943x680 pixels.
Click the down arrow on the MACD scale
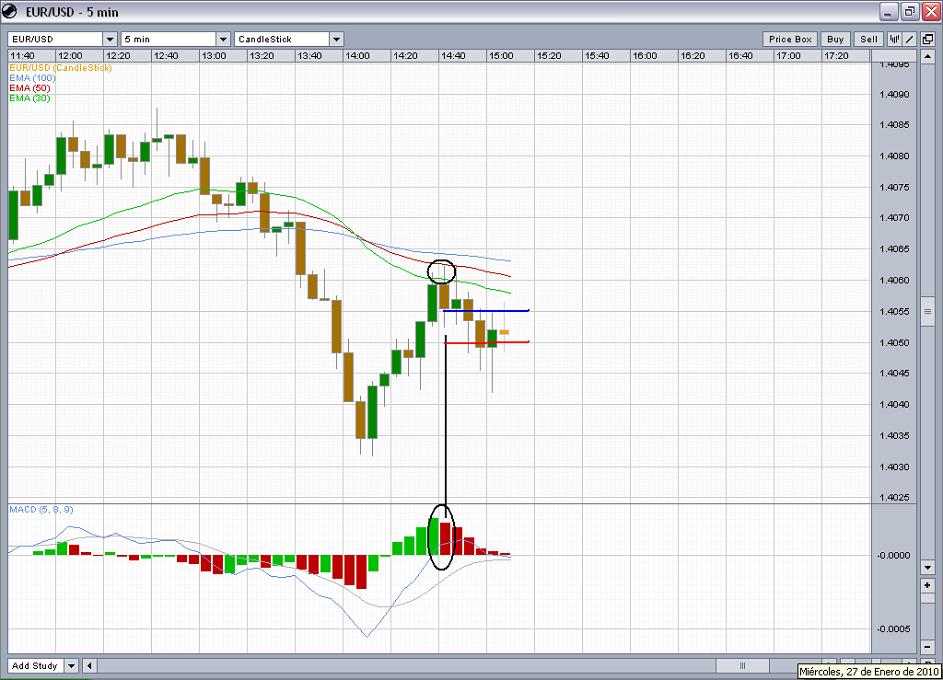pos(927,567)
